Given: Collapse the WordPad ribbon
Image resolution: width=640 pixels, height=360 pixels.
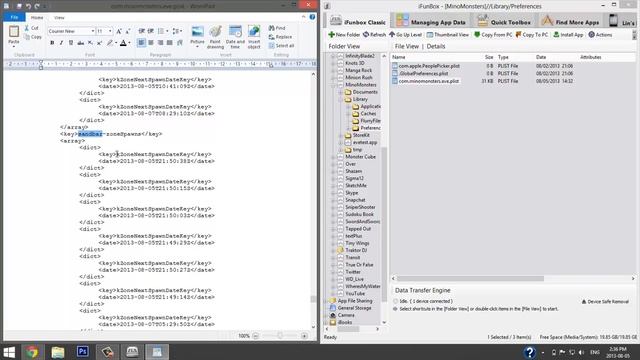Looking at the screenshot, I should tap(303, 17).
